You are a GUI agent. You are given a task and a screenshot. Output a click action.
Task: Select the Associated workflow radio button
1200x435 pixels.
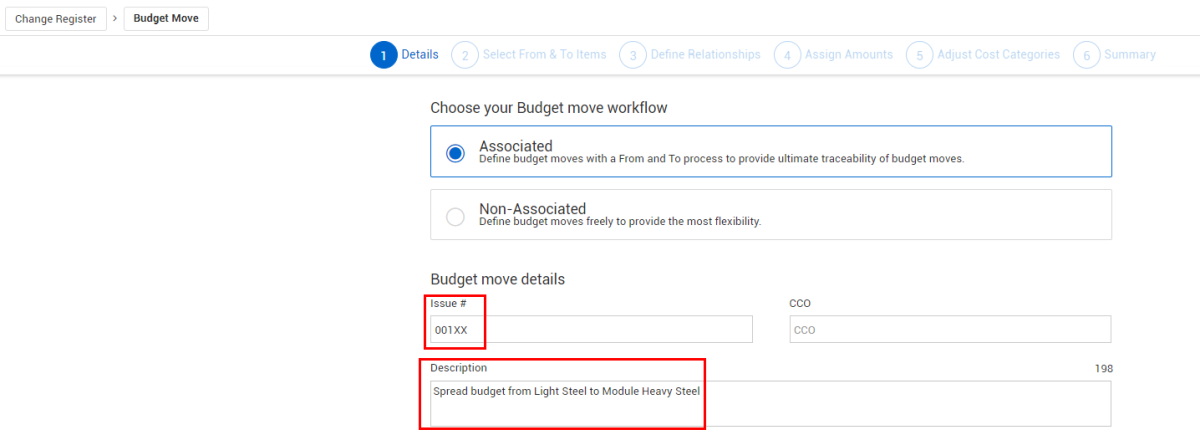456,153
